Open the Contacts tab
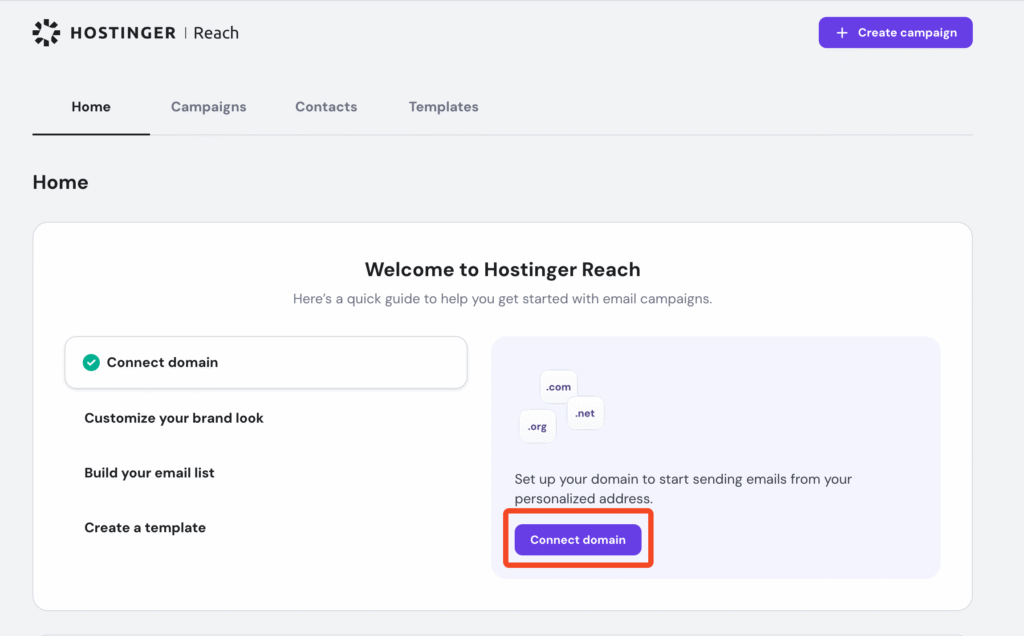1024x636 pixels. 326,106
